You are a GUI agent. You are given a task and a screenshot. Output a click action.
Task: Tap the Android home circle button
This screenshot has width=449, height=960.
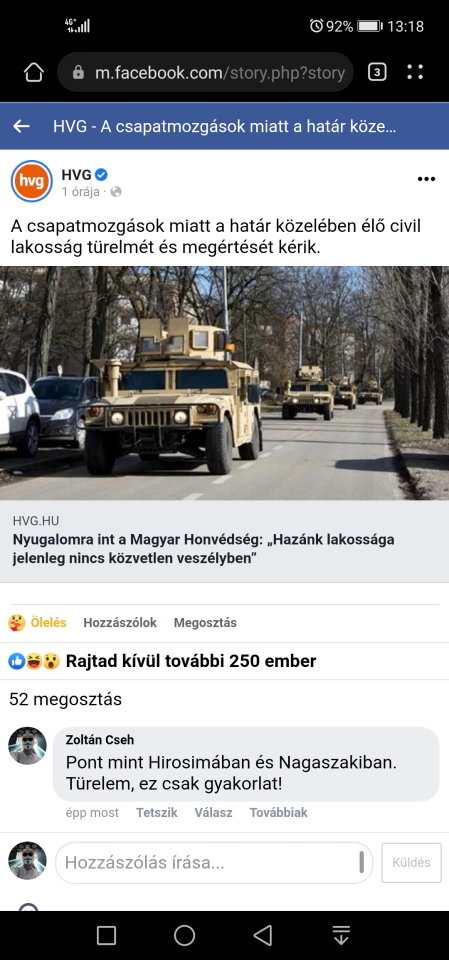[x=184, y=935]
